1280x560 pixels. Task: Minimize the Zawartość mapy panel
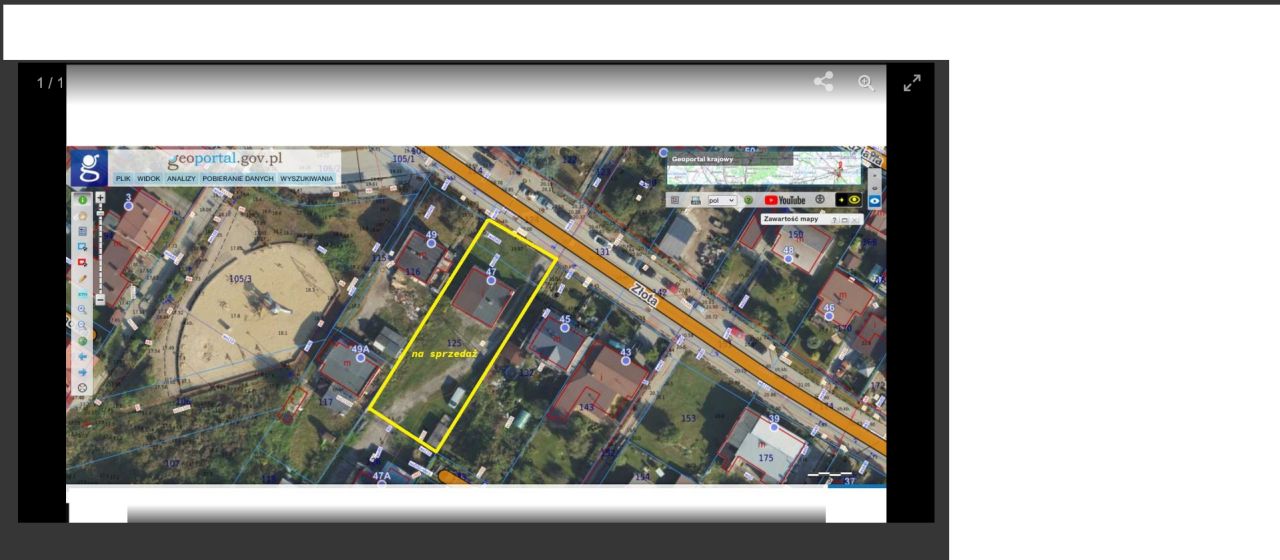click(844, 220)
